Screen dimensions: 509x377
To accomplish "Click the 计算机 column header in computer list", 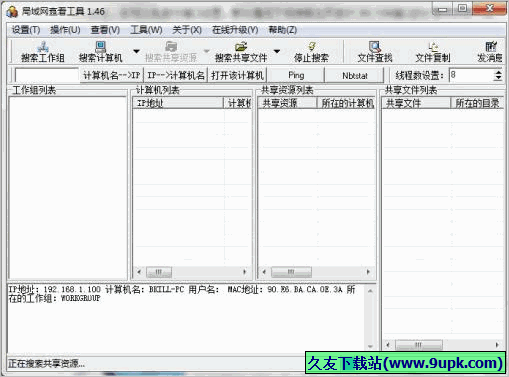I will [x=238, y=103].
